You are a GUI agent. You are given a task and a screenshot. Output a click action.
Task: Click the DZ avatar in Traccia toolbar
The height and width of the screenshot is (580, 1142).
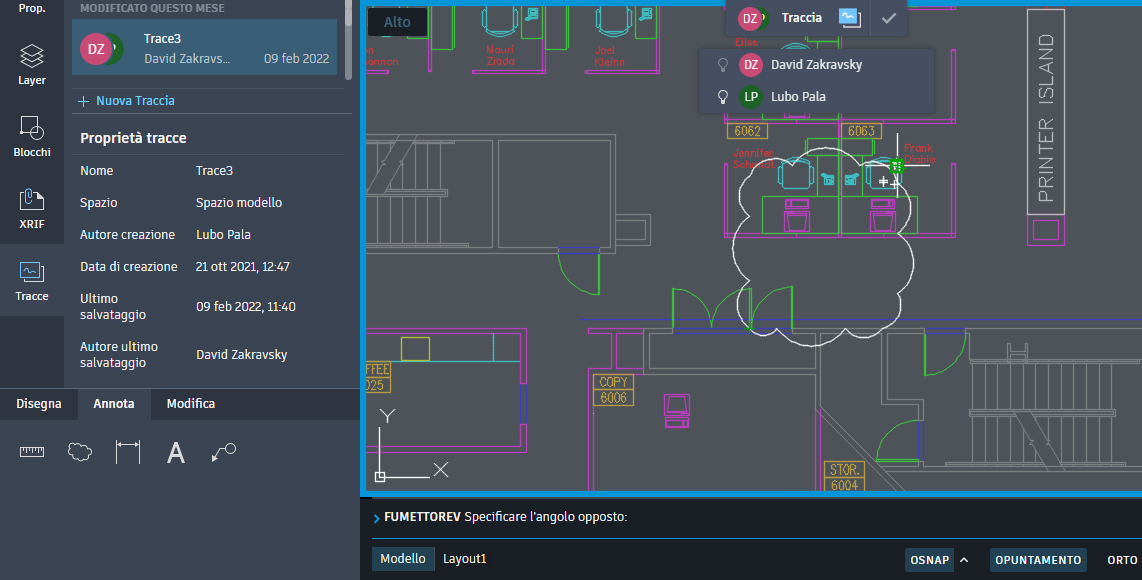click(749, 19)
